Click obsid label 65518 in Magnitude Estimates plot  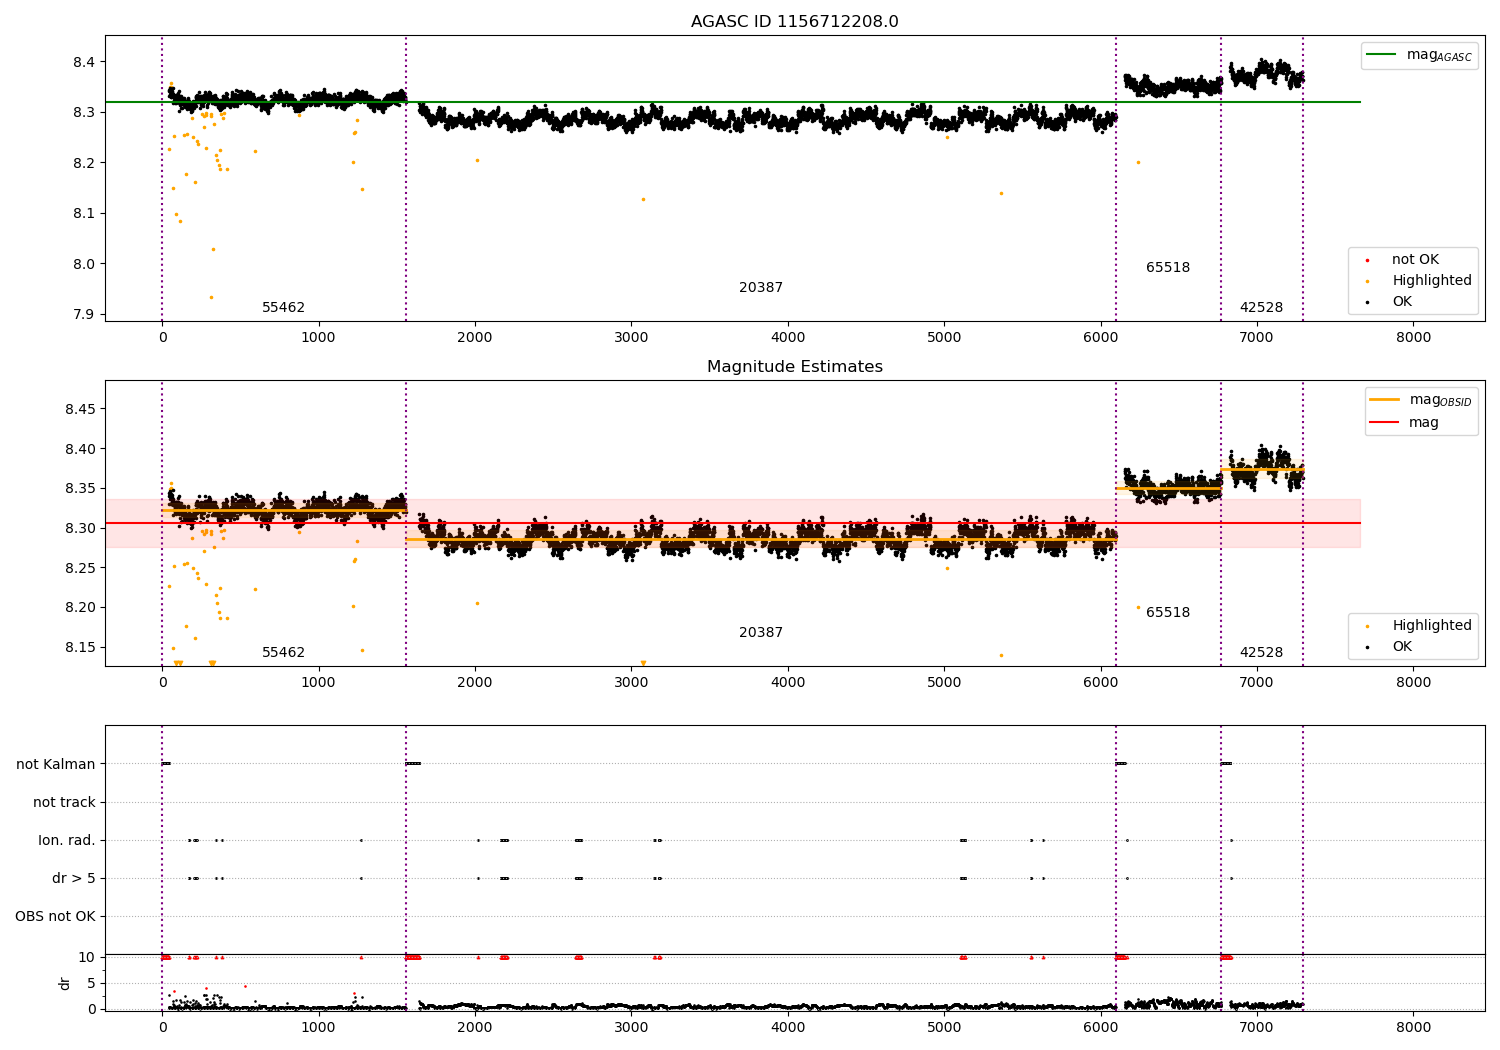coord(1168,613)
